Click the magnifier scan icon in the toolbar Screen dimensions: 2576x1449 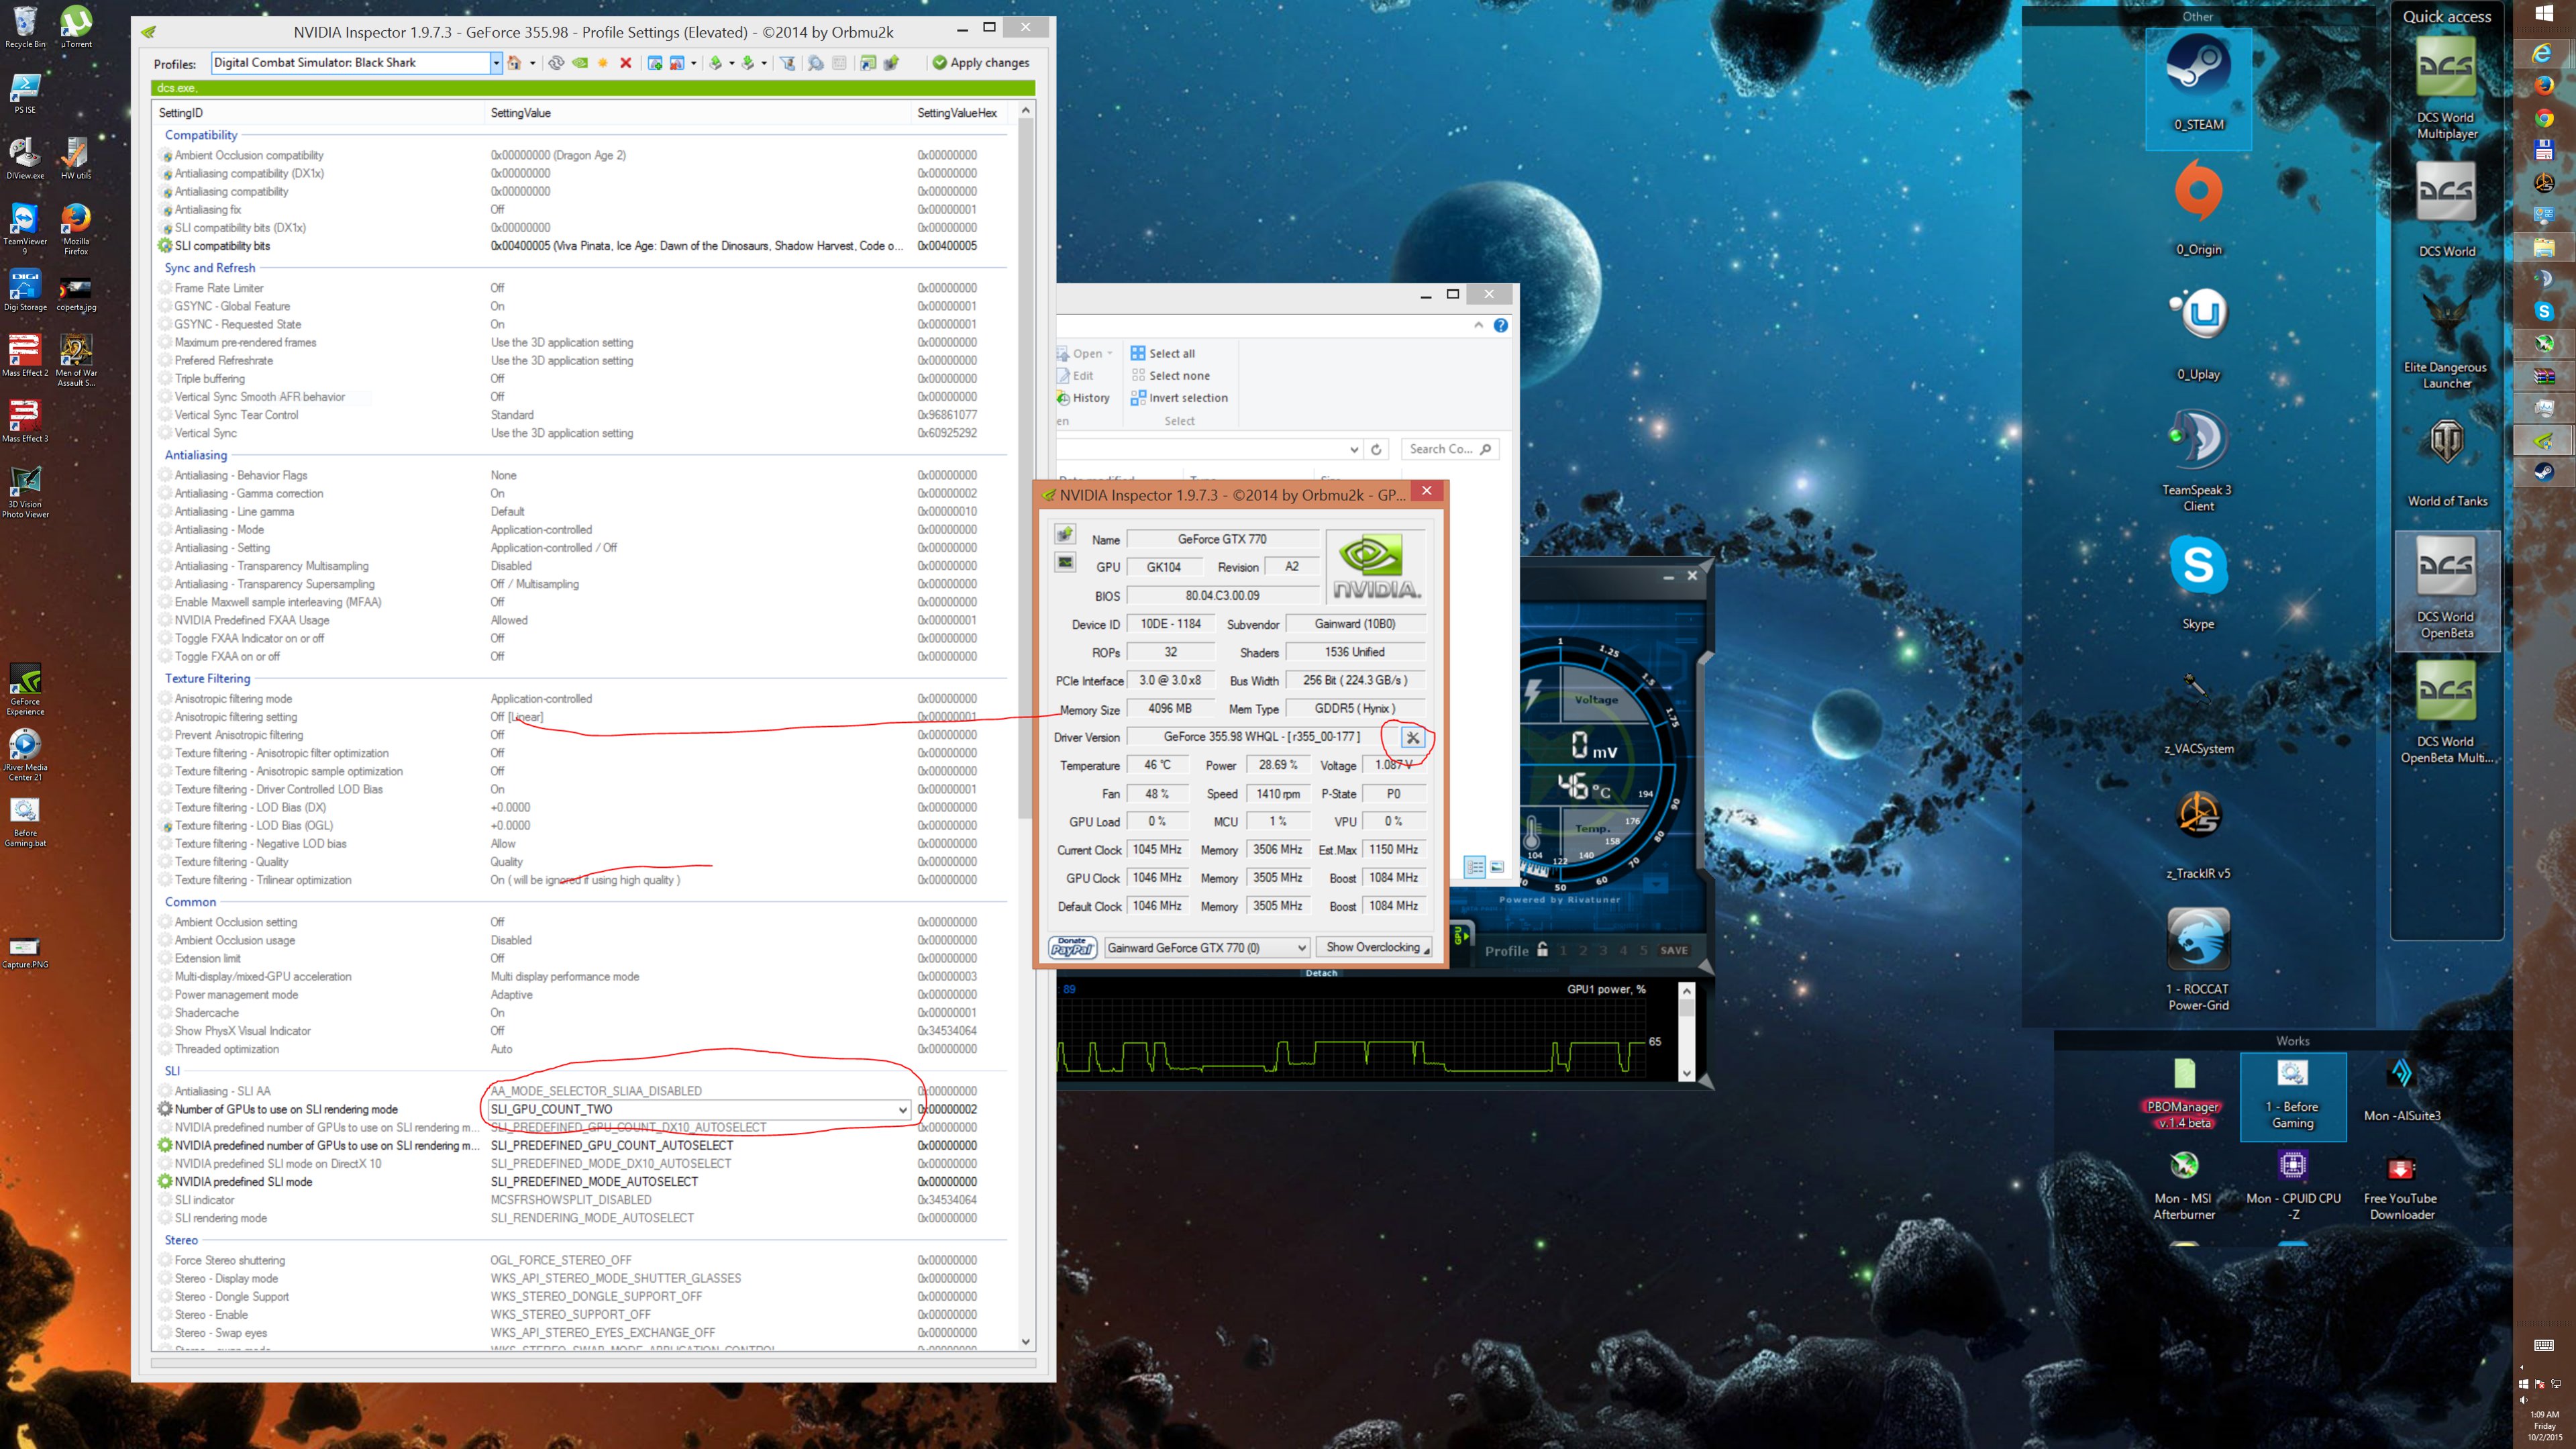816,63
